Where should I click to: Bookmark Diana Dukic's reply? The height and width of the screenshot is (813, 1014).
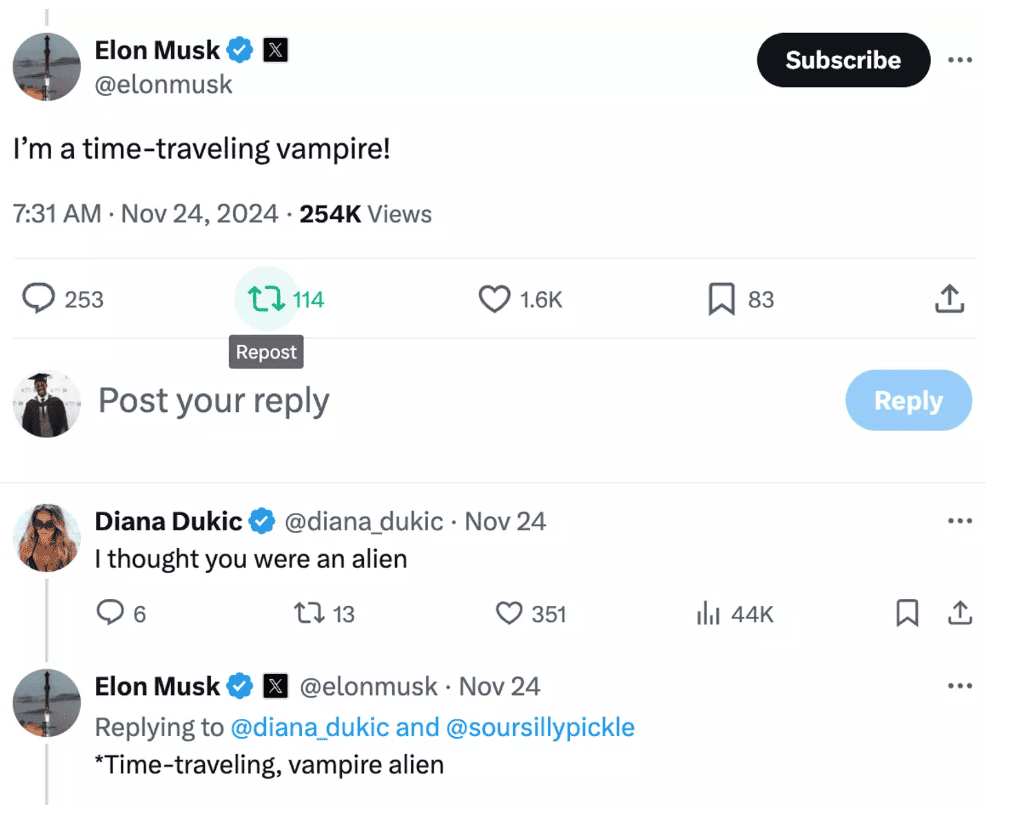point(907,614)
